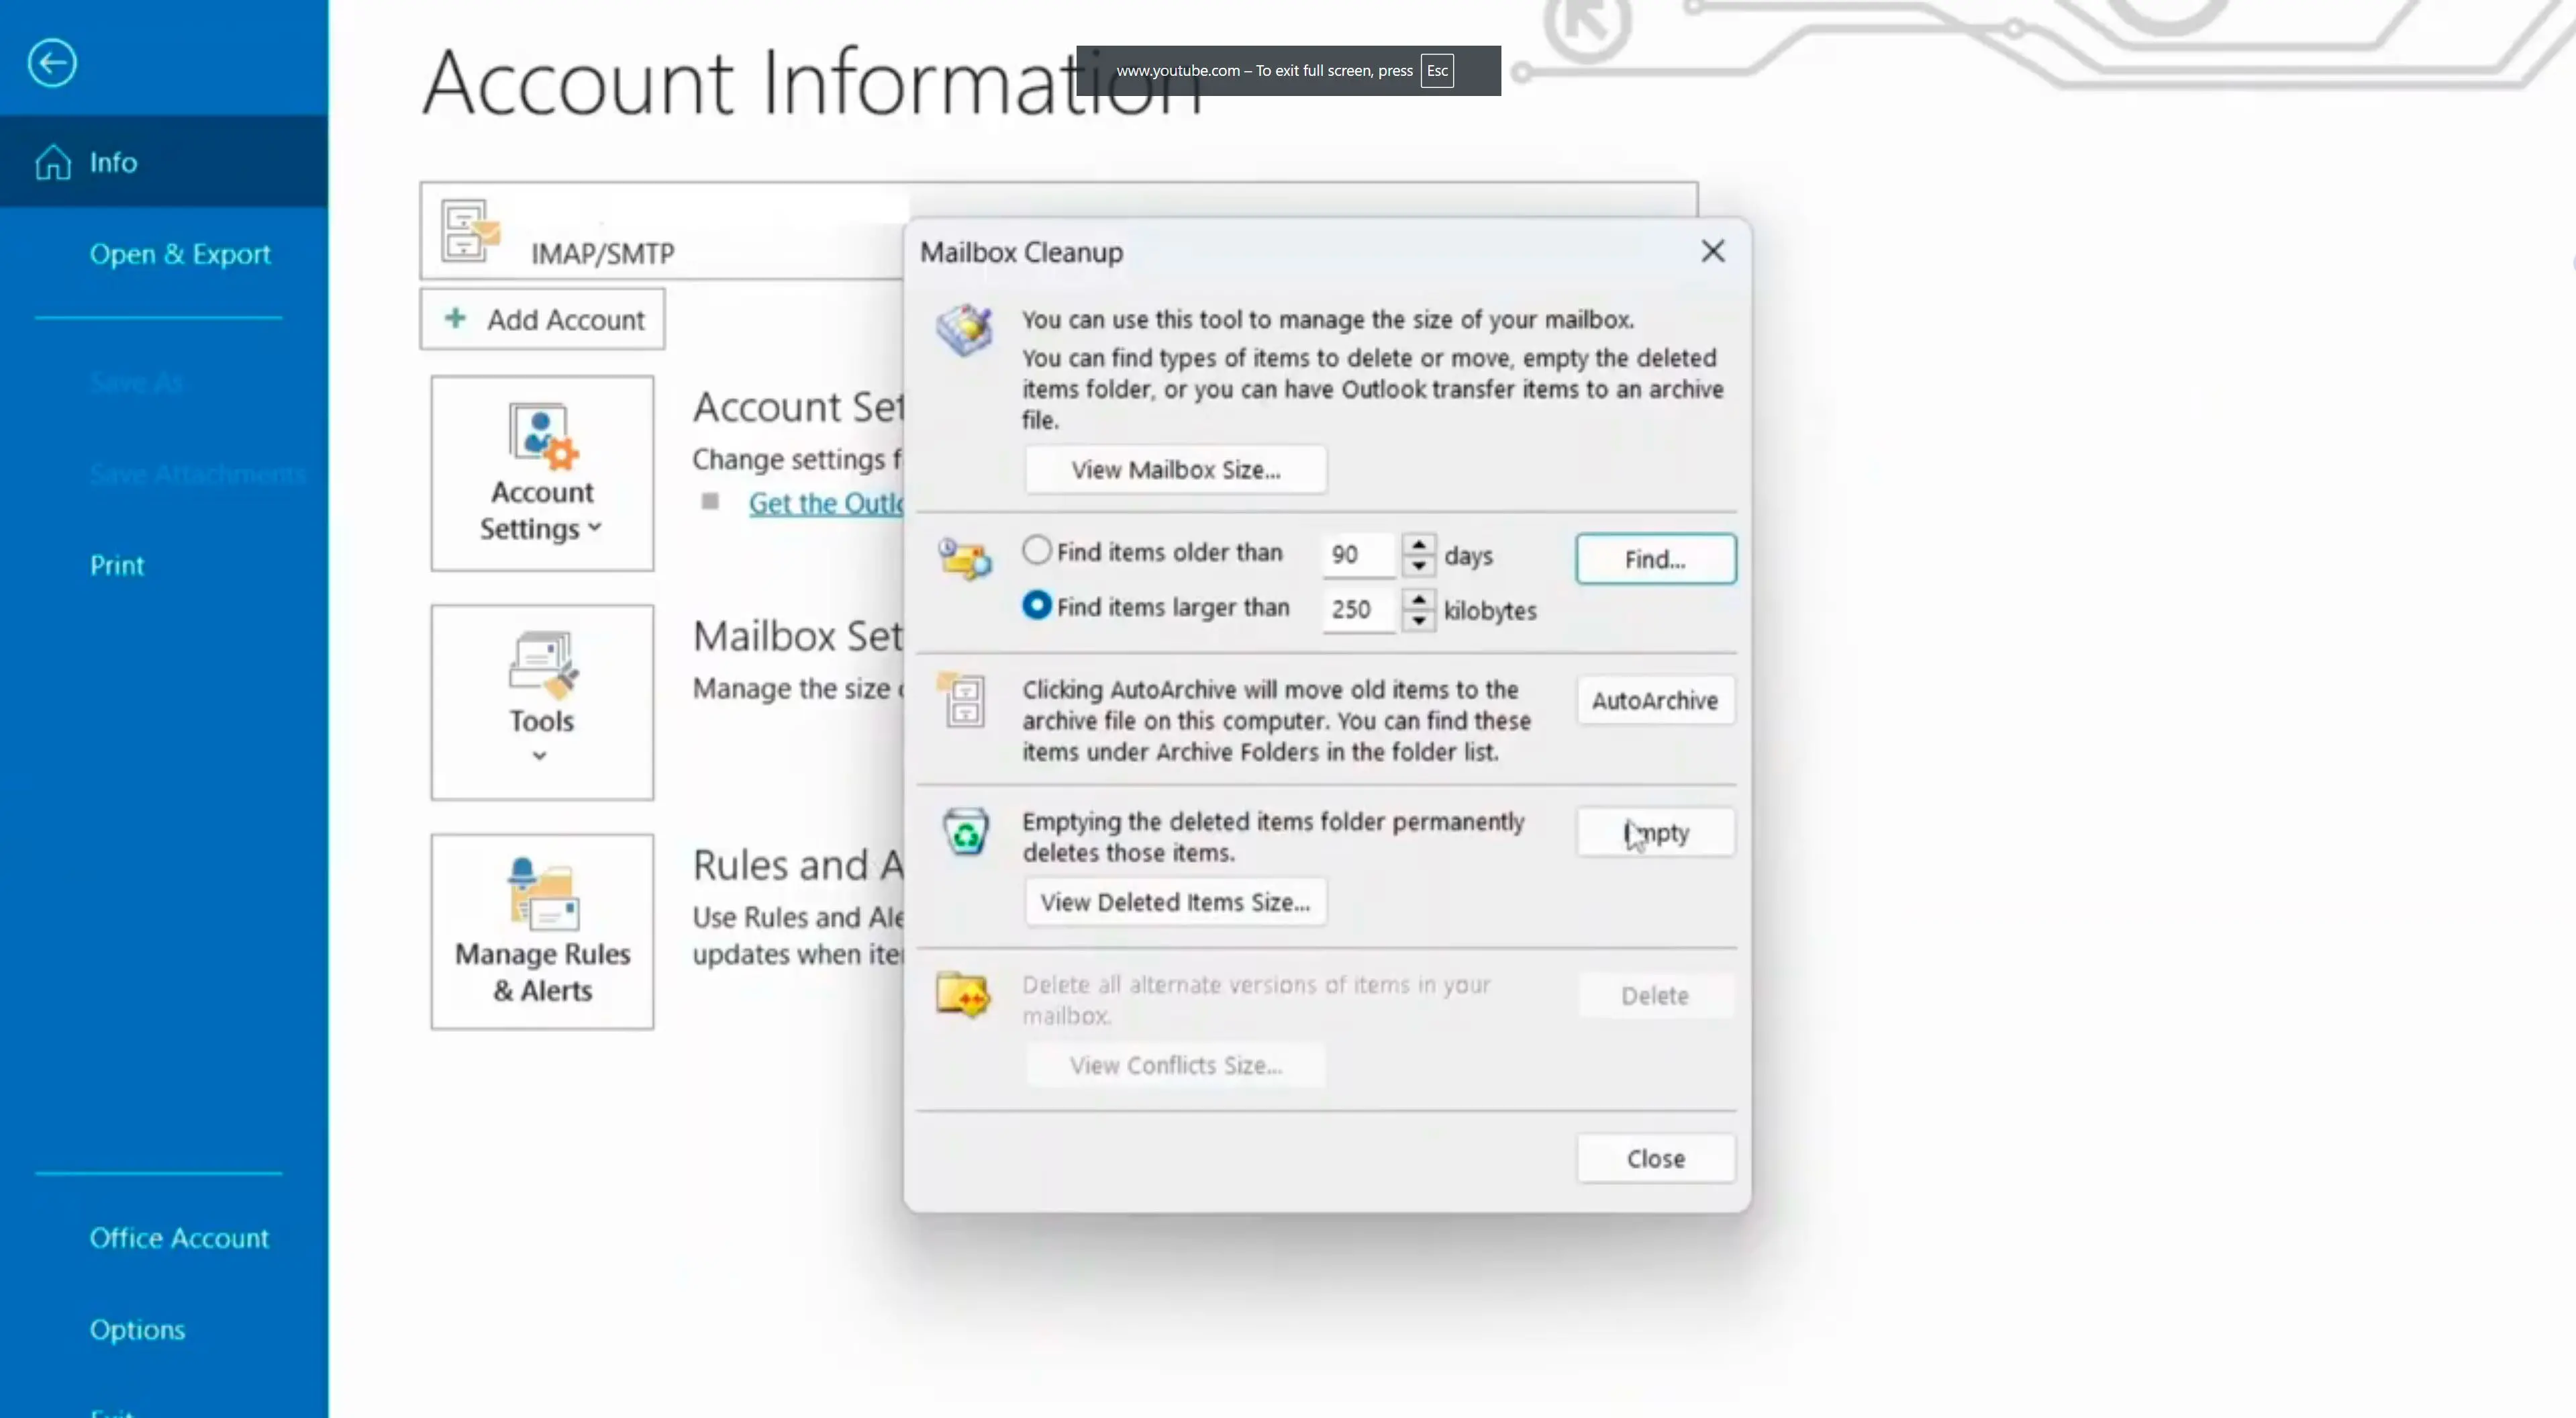Click the Info home icon
This screenshot has height=1418, width=2576.
(53, 162)
